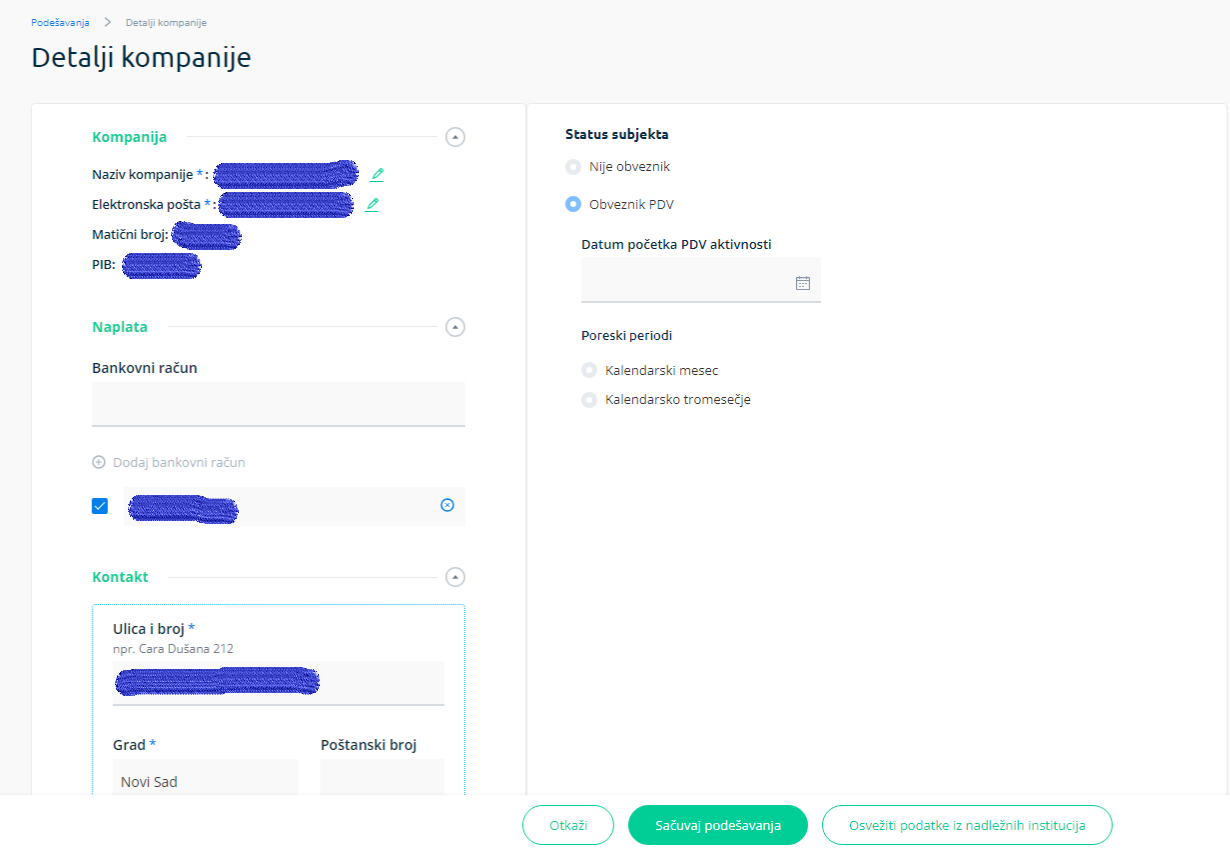Collapse the Kompanija section
1230x848 pixels.
[455, 137]
